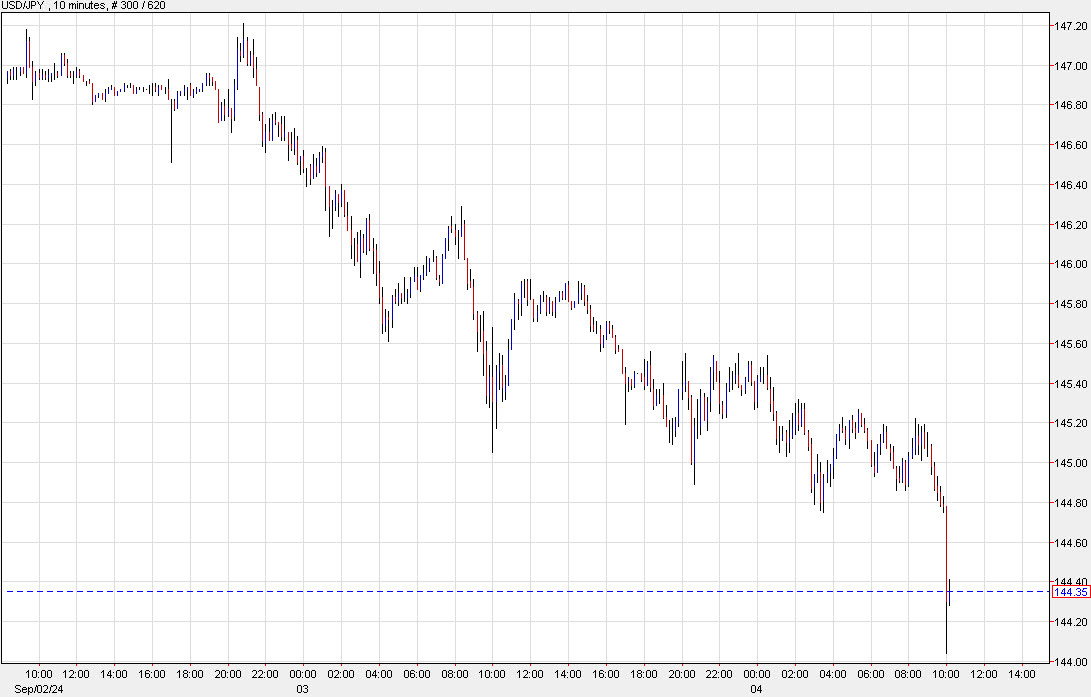The image size is (1091, 697).
Task: Click the 00:00 time label above 03
Action: pos(303,675)
